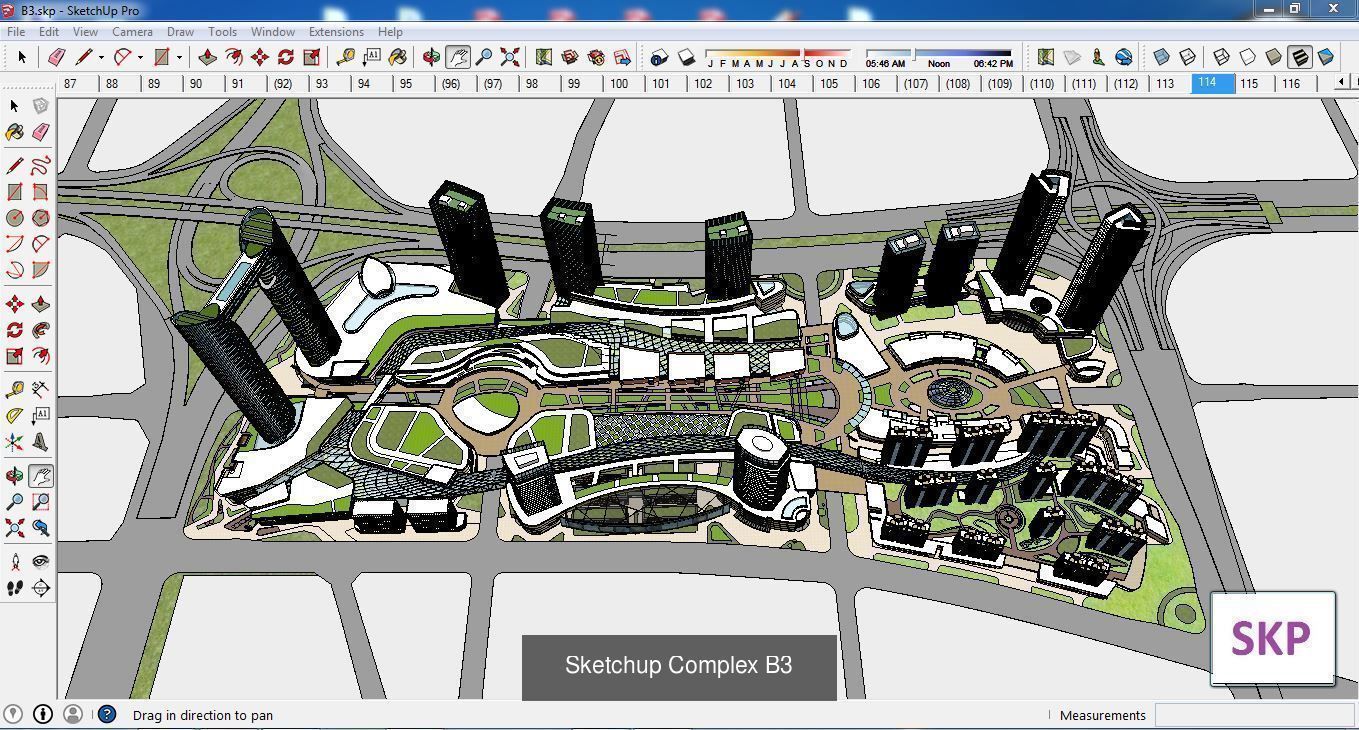The height and width of the screenshot is (730, 1359).
Task: Activate the Walk footprints tool
Action: [14, 588]
